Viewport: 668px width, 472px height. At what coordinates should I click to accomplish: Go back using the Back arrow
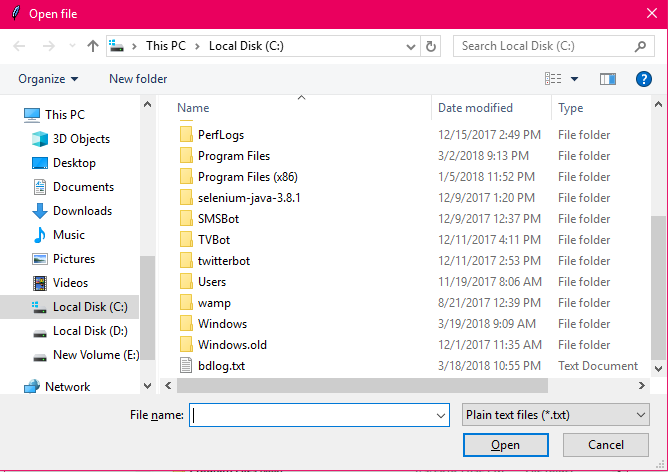(19, 46)
